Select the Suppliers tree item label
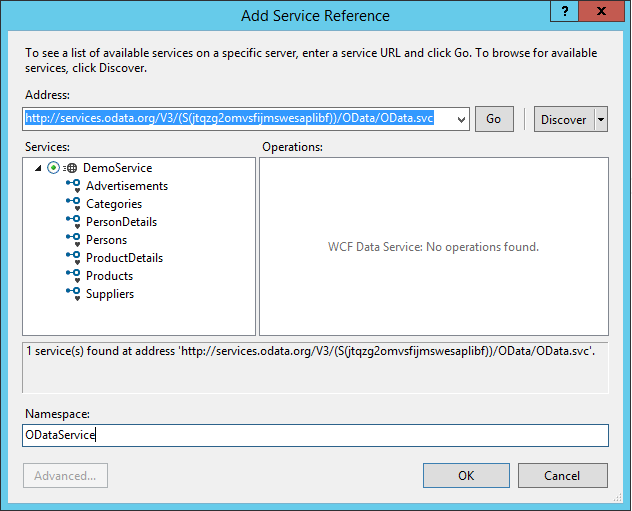The height and width of the screenshot is (511, 632). click(110, 294)
